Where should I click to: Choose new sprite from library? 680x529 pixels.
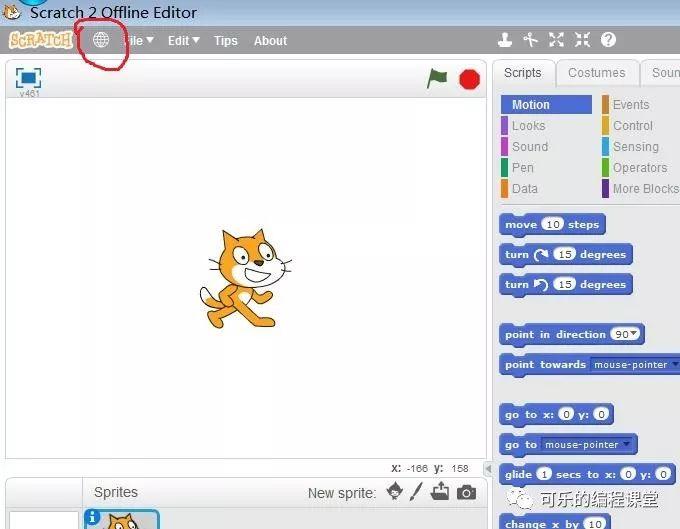(394, 492)
